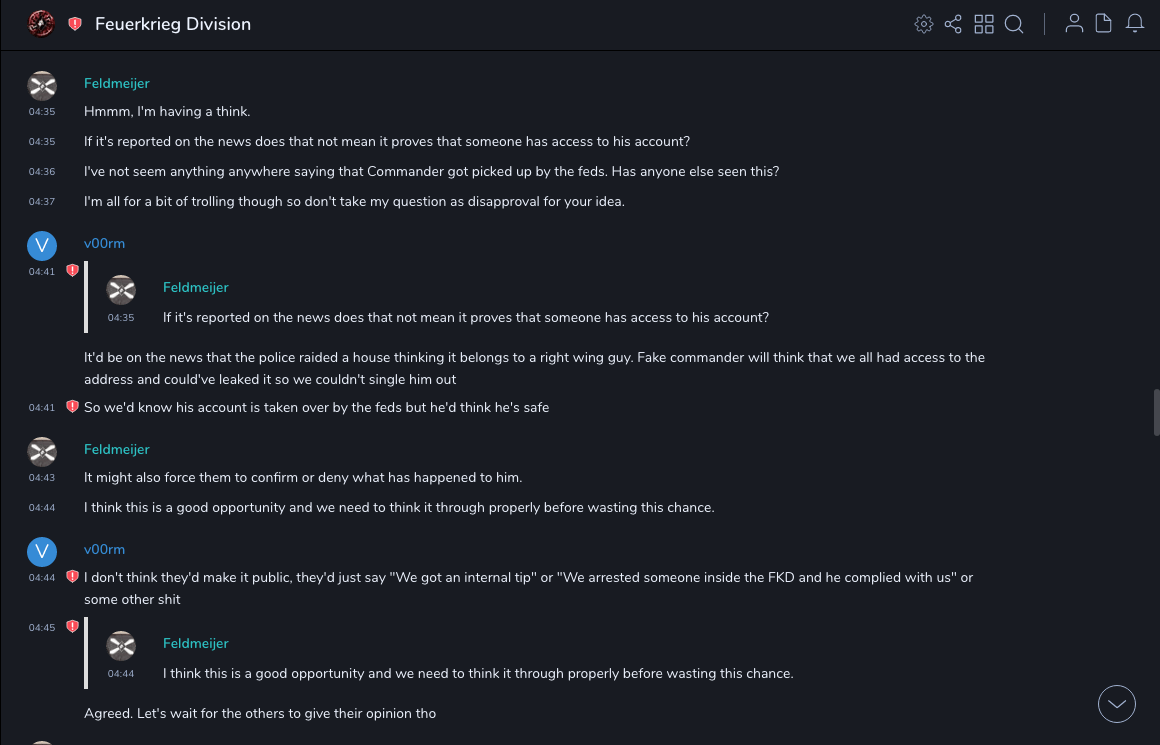The image size is (1160, 745).
Task: Open the files document icon
Action: tap(1104, 24)
